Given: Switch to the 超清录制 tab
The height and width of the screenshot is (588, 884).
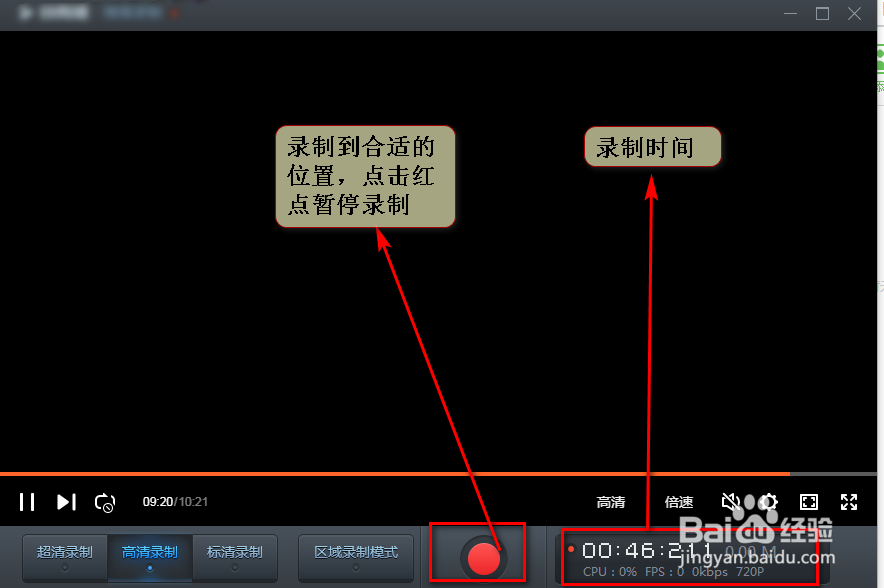Looking at the screenshot, I should pyautogui.click(x=64, y=551).
